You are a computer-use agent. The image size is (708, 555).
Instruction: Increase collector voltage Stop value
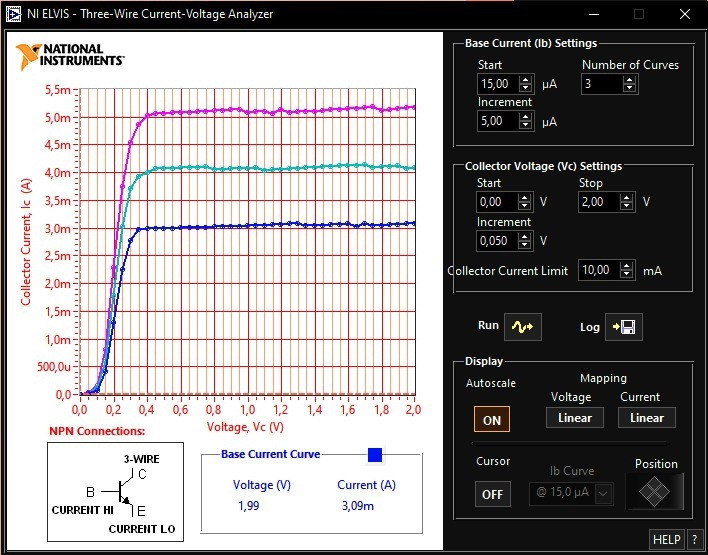[x=626, y=198]
